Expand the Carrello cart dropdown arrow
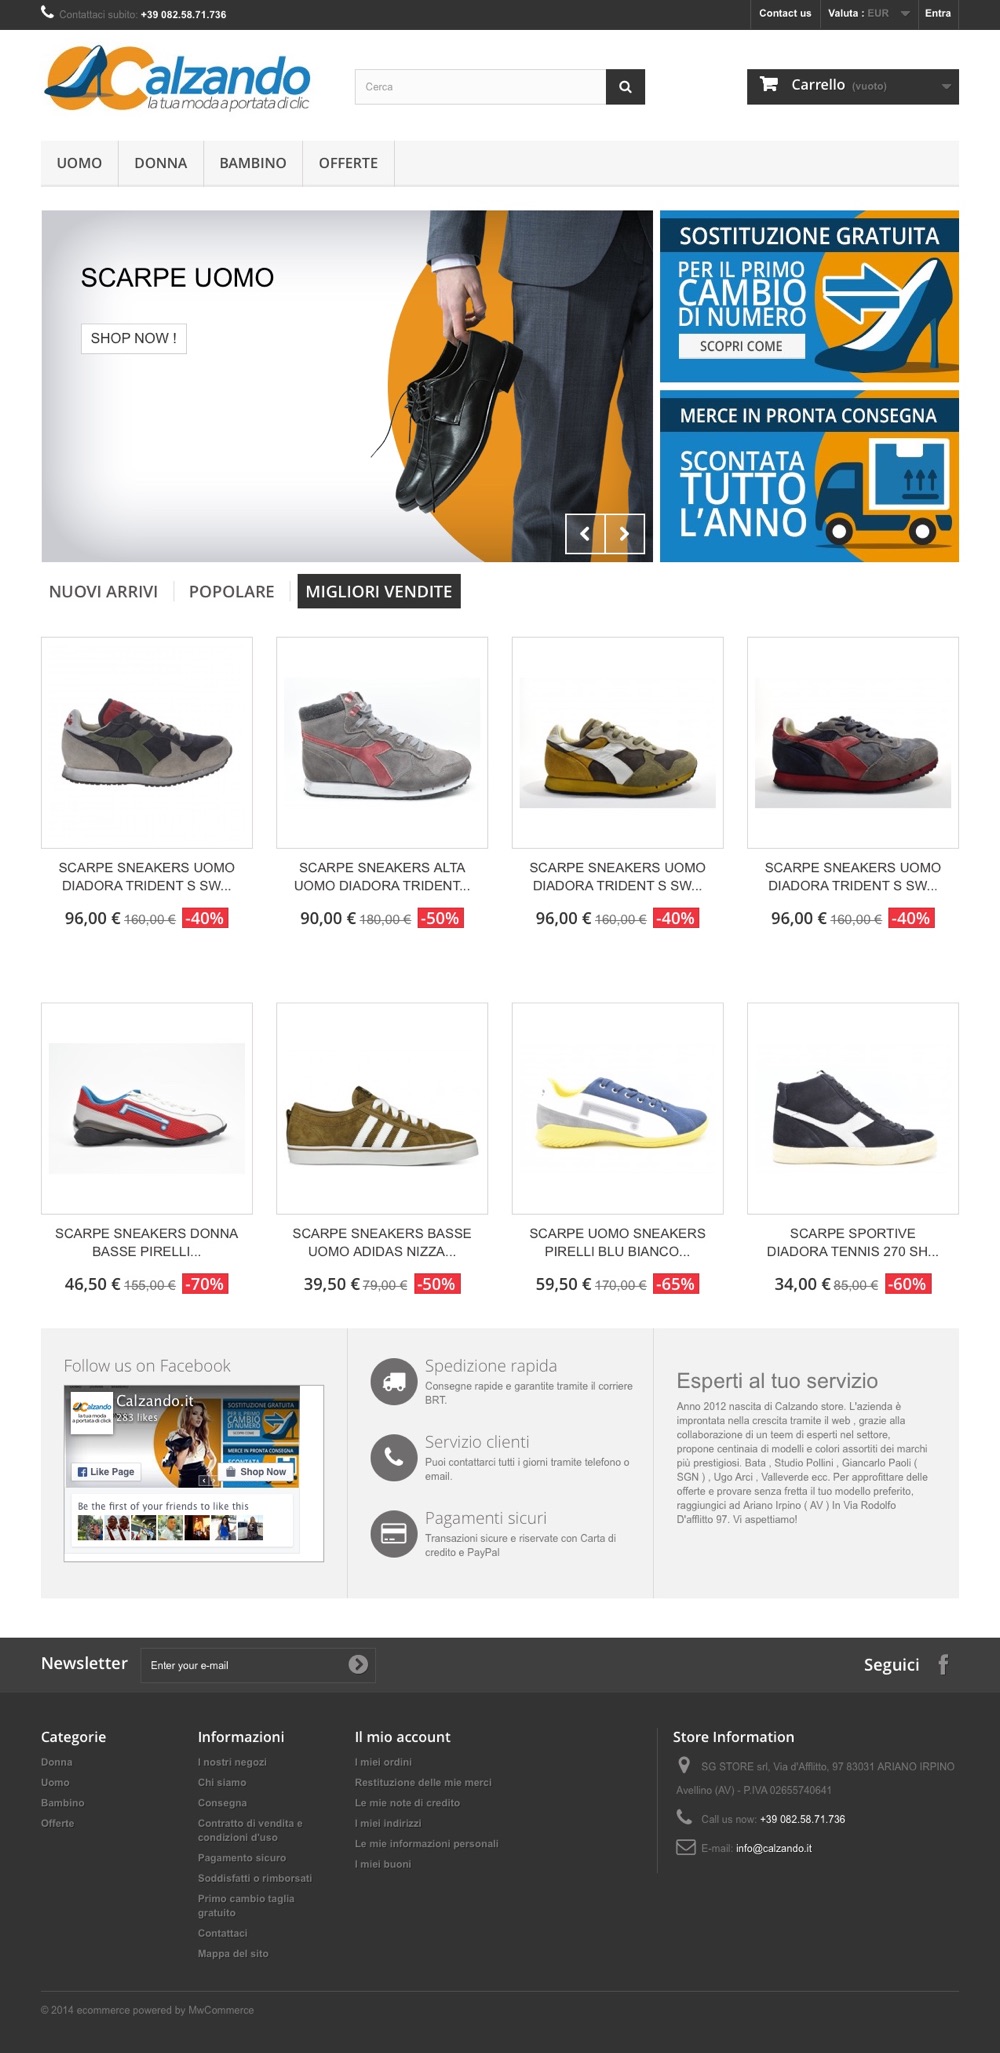The image size is (1000, 2053). click(x=945, y=86)
